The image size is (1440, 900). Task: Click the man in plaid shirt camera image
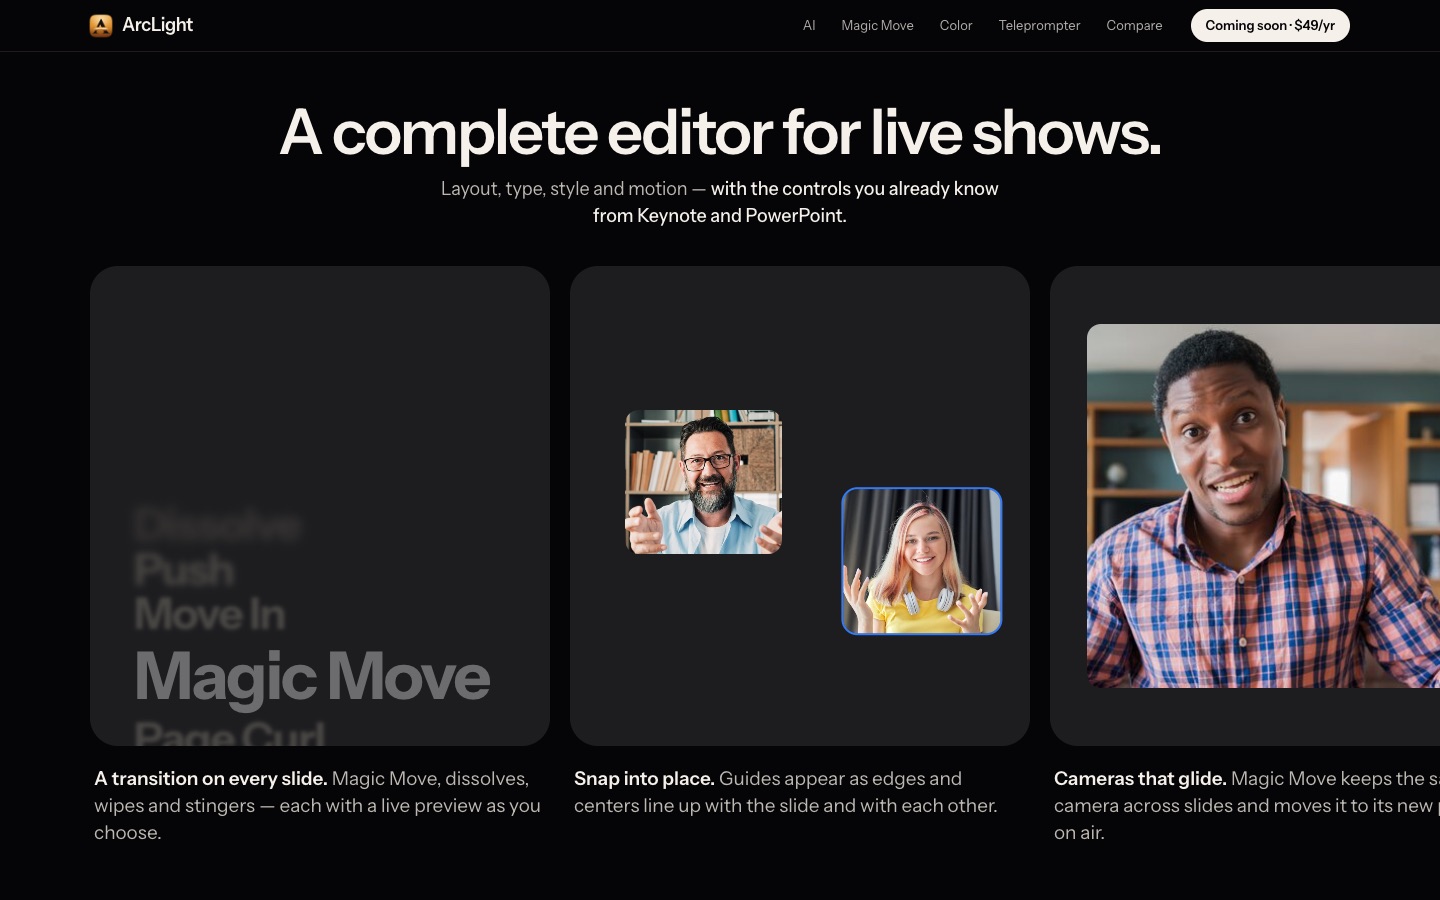(x=1263, y=506)
